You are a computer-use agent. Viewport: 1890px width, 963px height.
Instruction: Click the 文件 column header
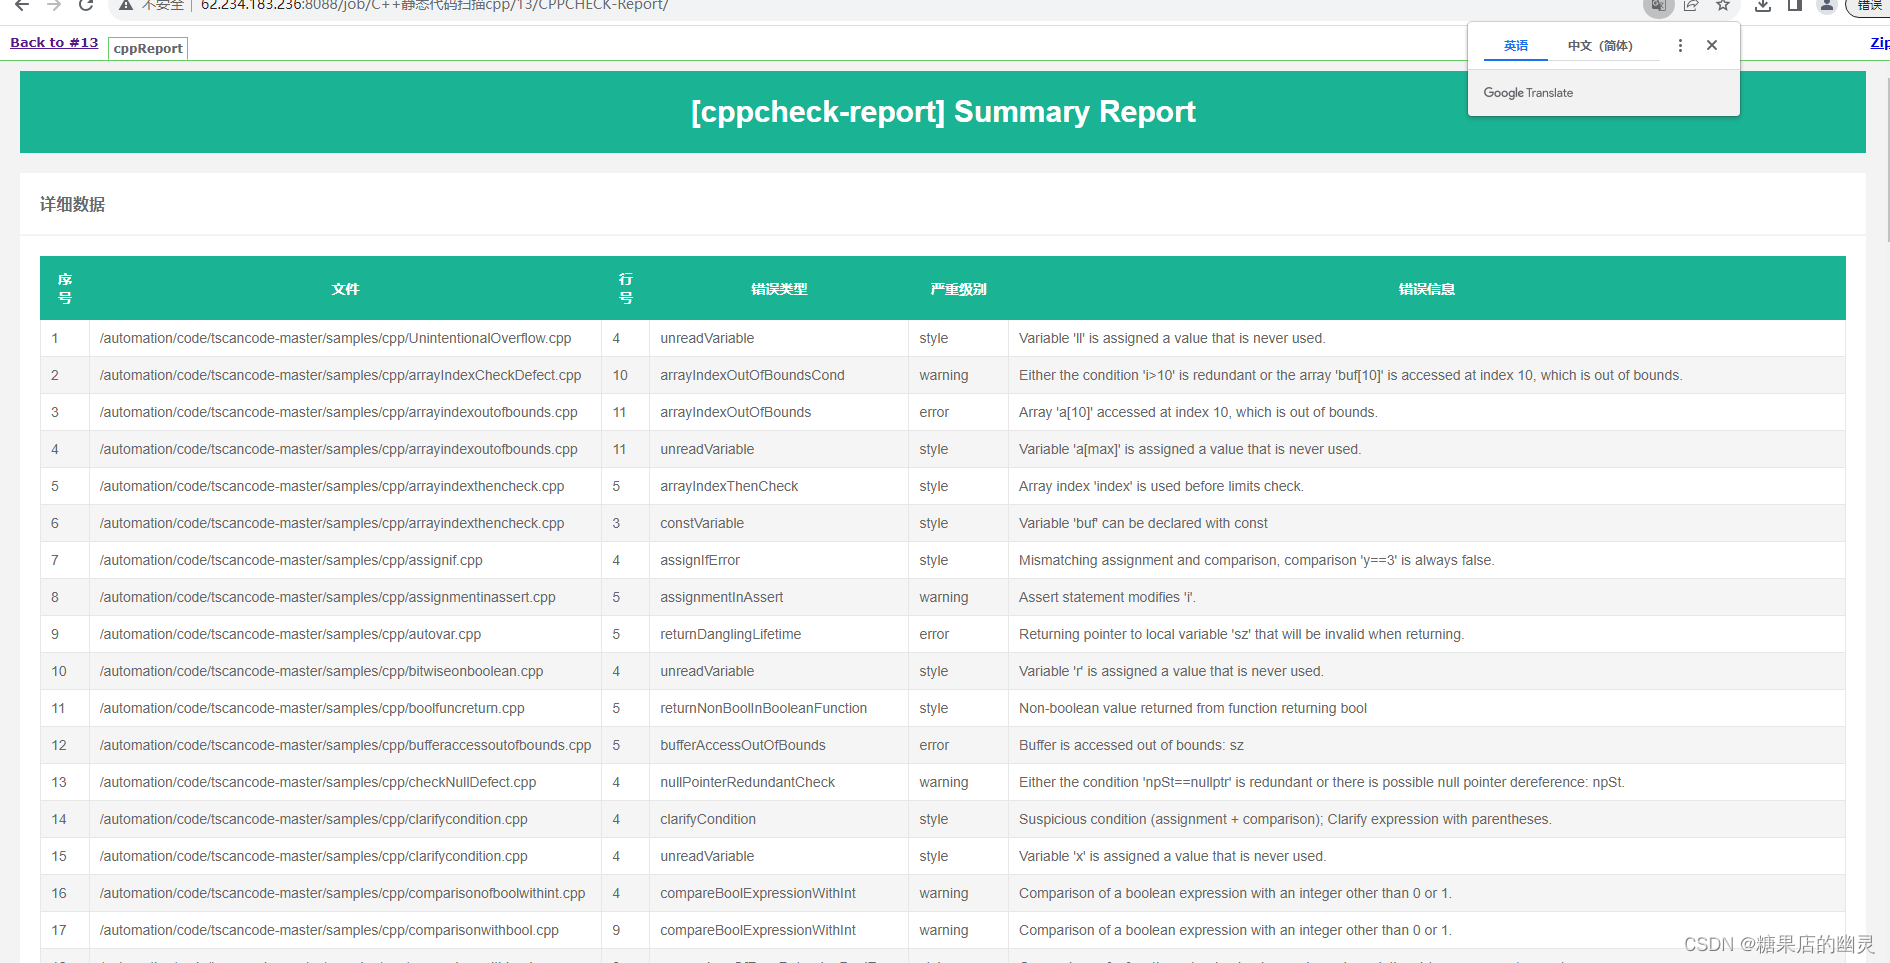[345, 289]
